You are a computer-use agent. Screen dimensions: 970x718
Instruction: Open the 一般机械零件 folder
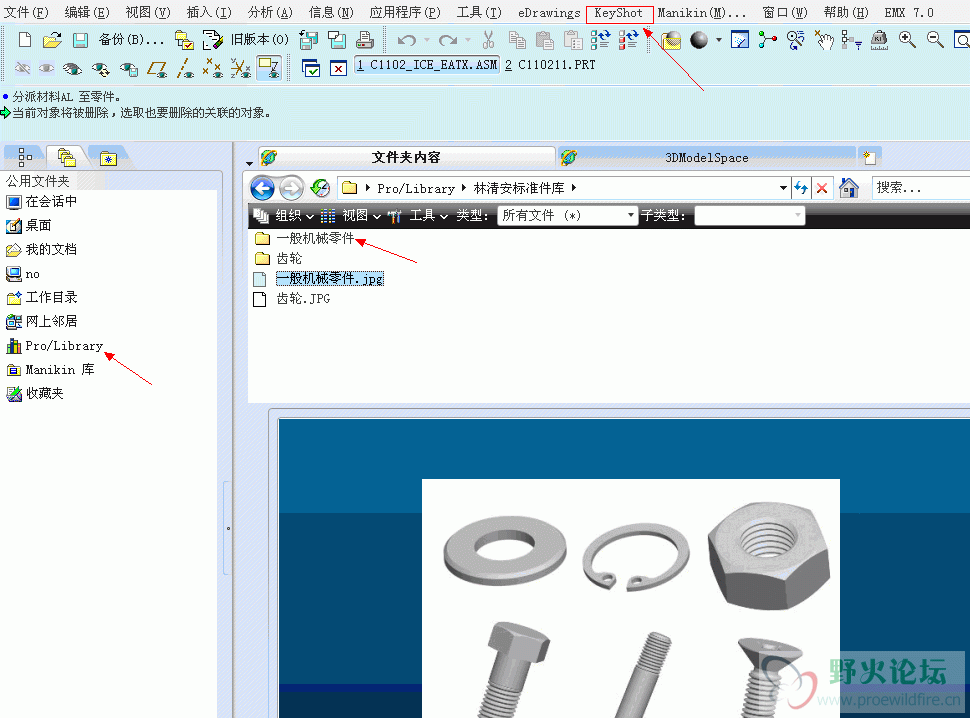[315, 238]
